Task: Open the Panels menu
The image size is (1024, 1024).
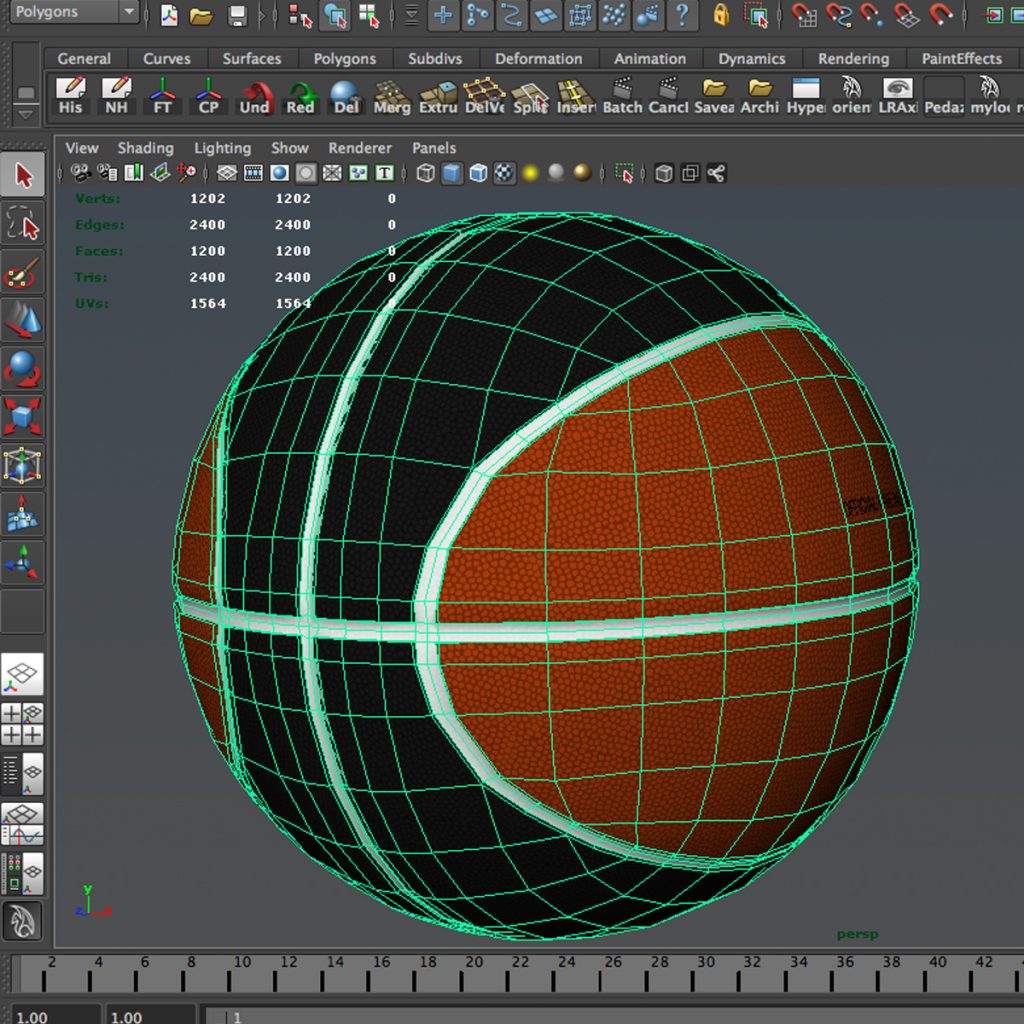Action: point(433,148)
